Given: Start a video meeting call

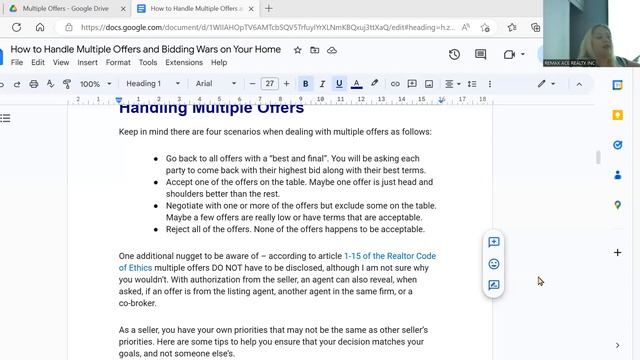Looking at the screenshot, I should click(509, 54).
